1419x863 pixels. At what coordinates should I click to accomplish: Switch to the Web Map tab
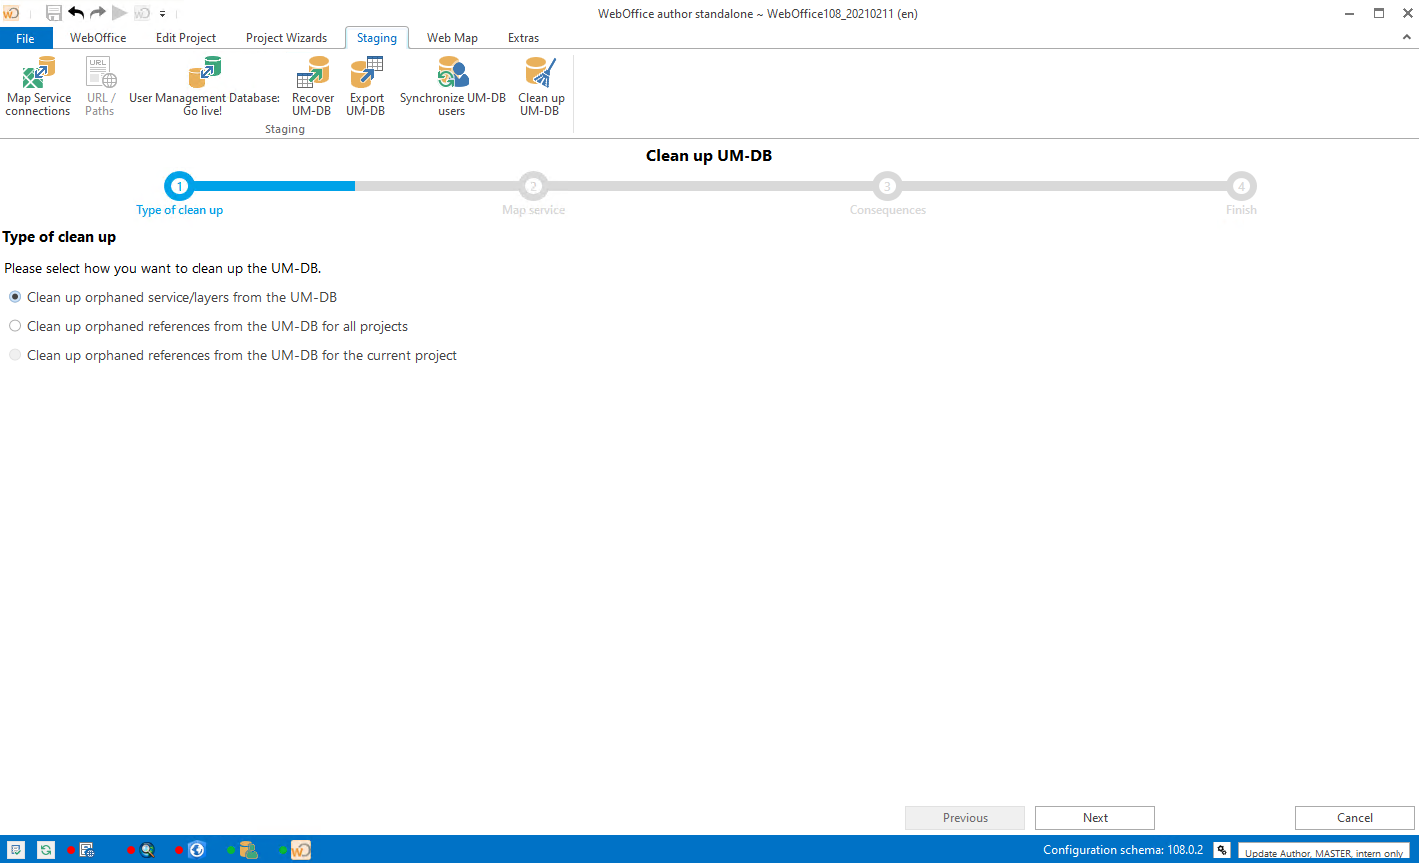tap(452, 37)
